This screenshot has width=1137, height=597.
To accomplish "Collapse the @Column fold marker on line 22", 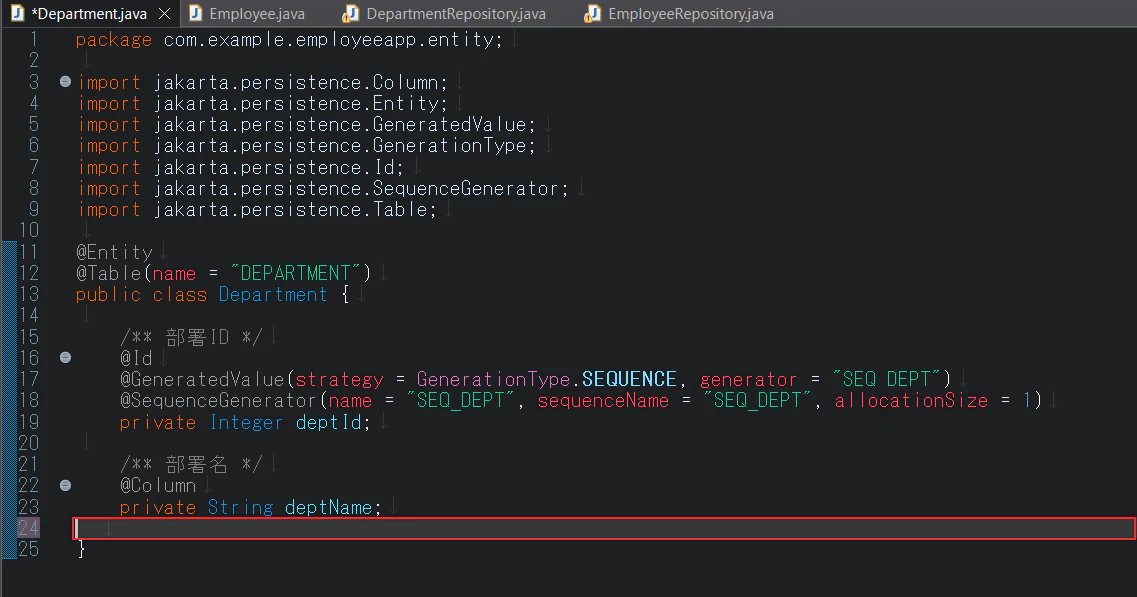I will (x=65, y=485).
